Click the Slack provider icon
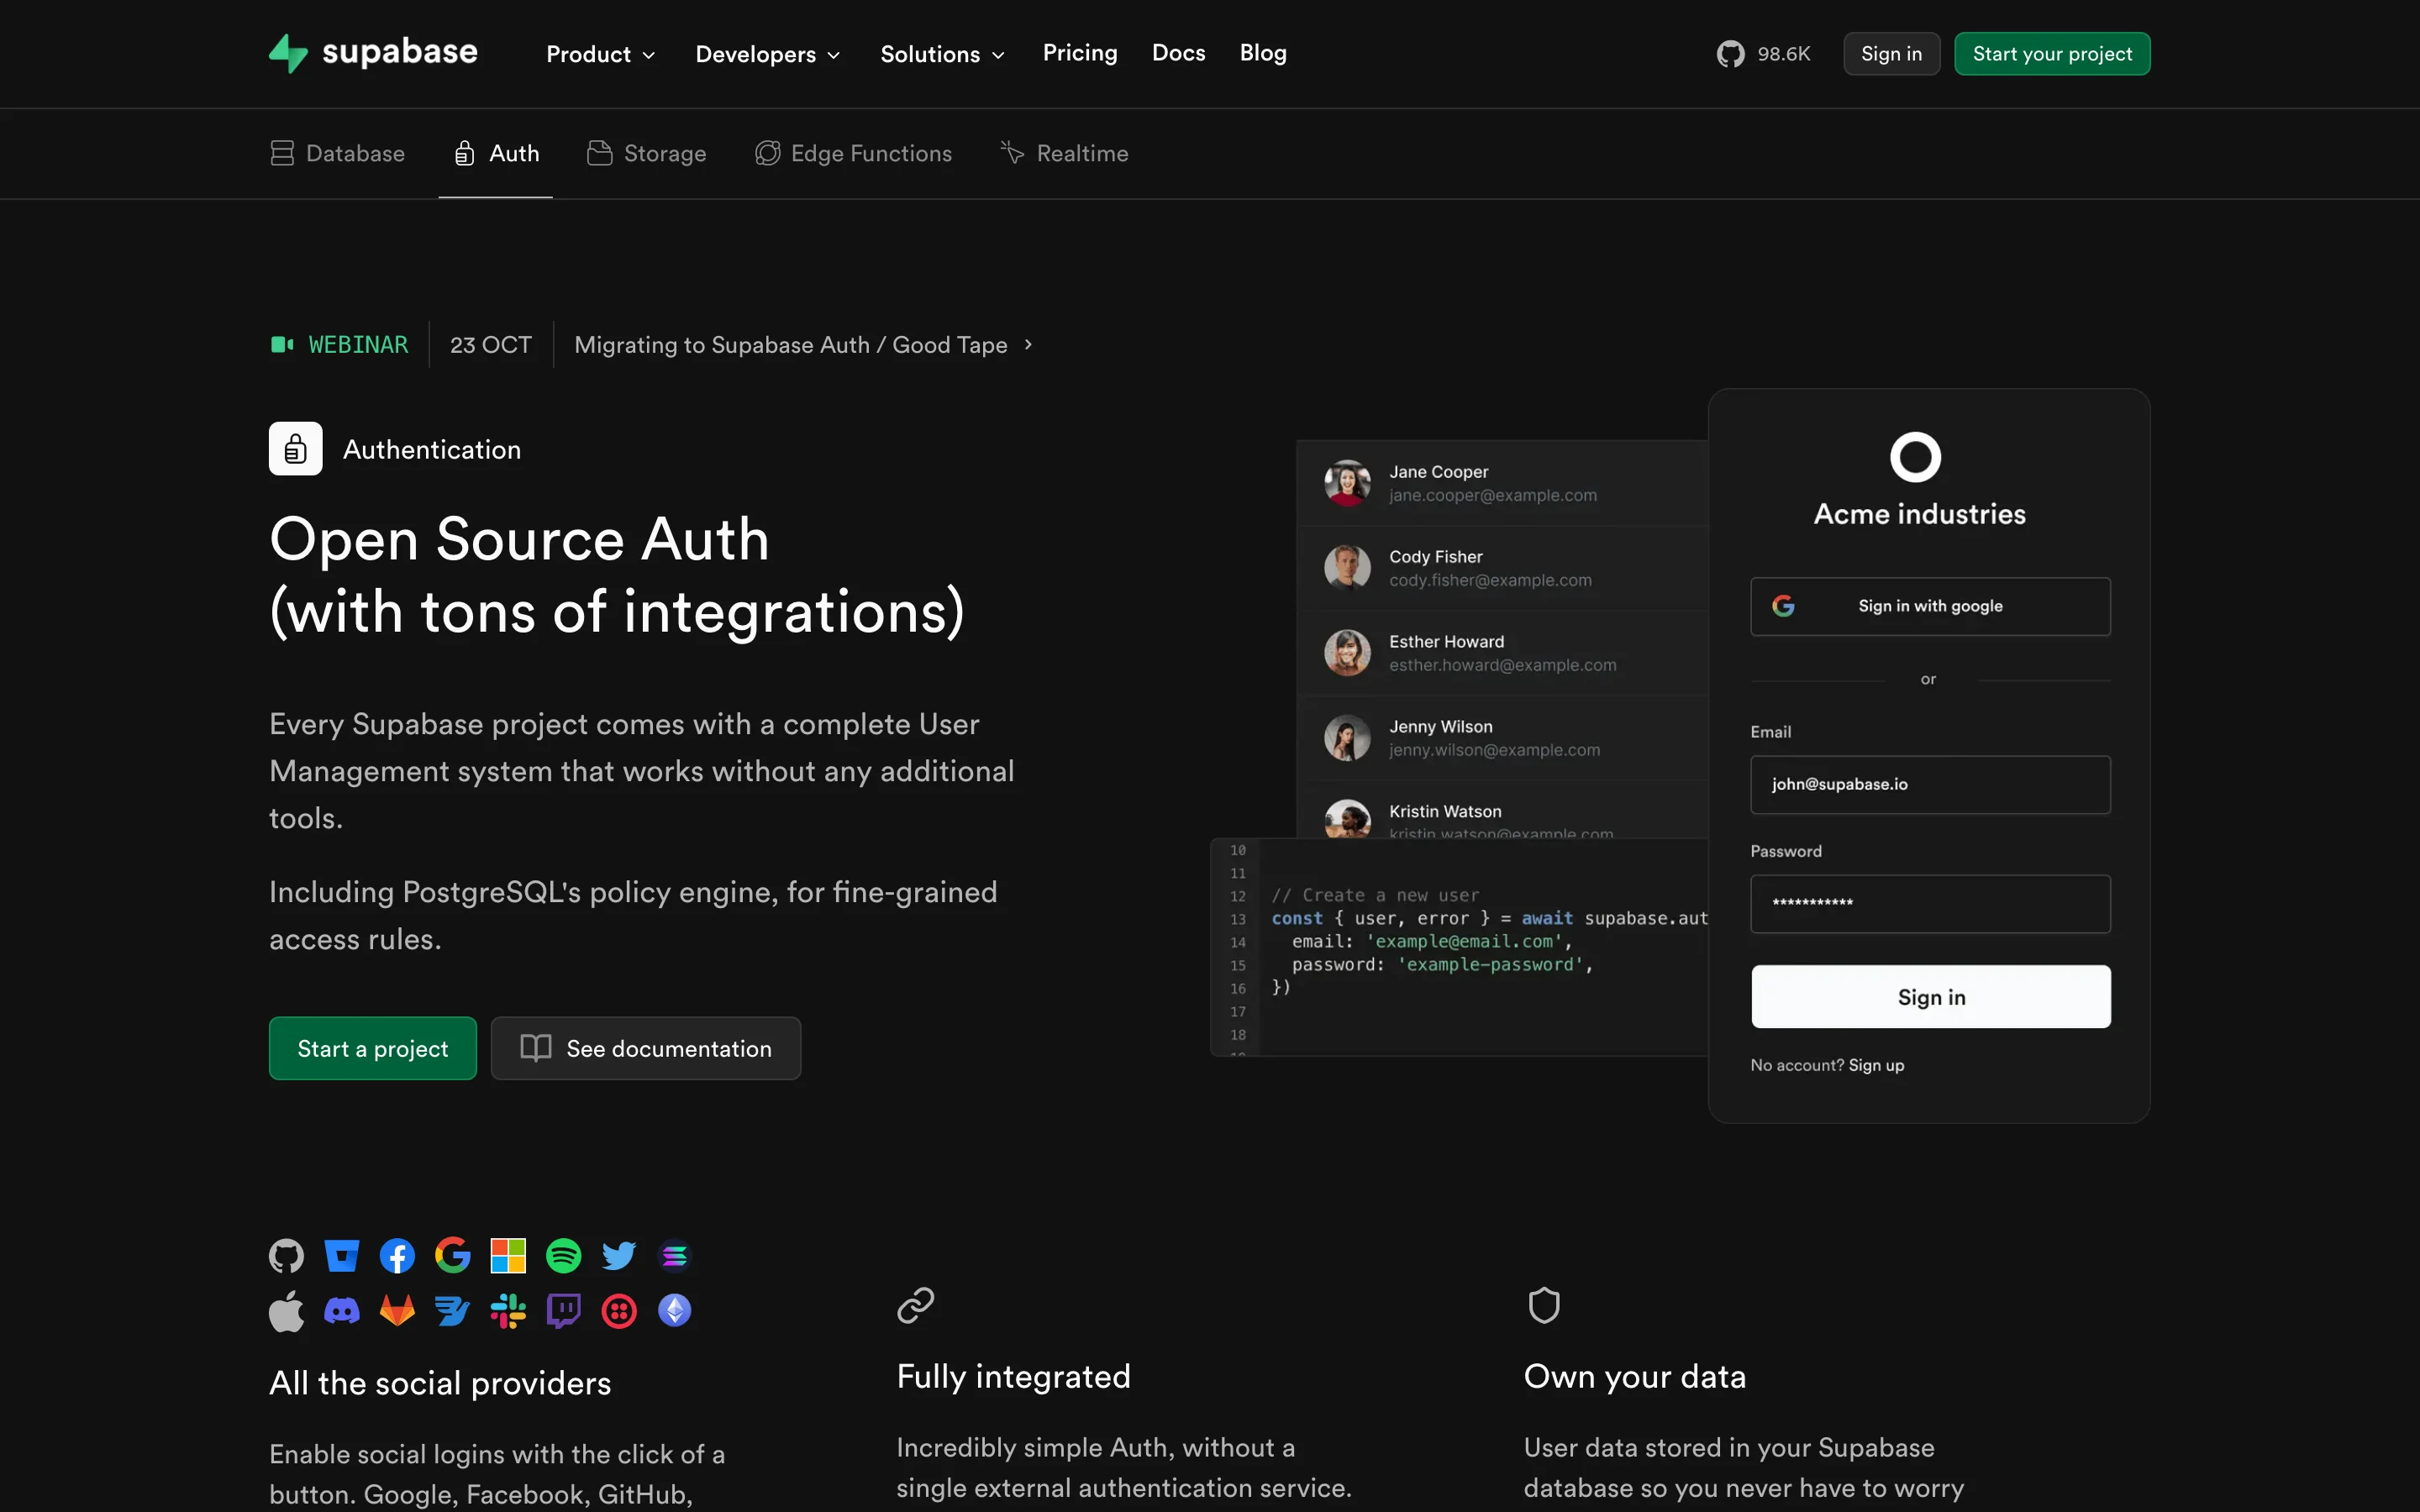This screenshot has width=2420, height=1512. click(x=509, y=1310)
